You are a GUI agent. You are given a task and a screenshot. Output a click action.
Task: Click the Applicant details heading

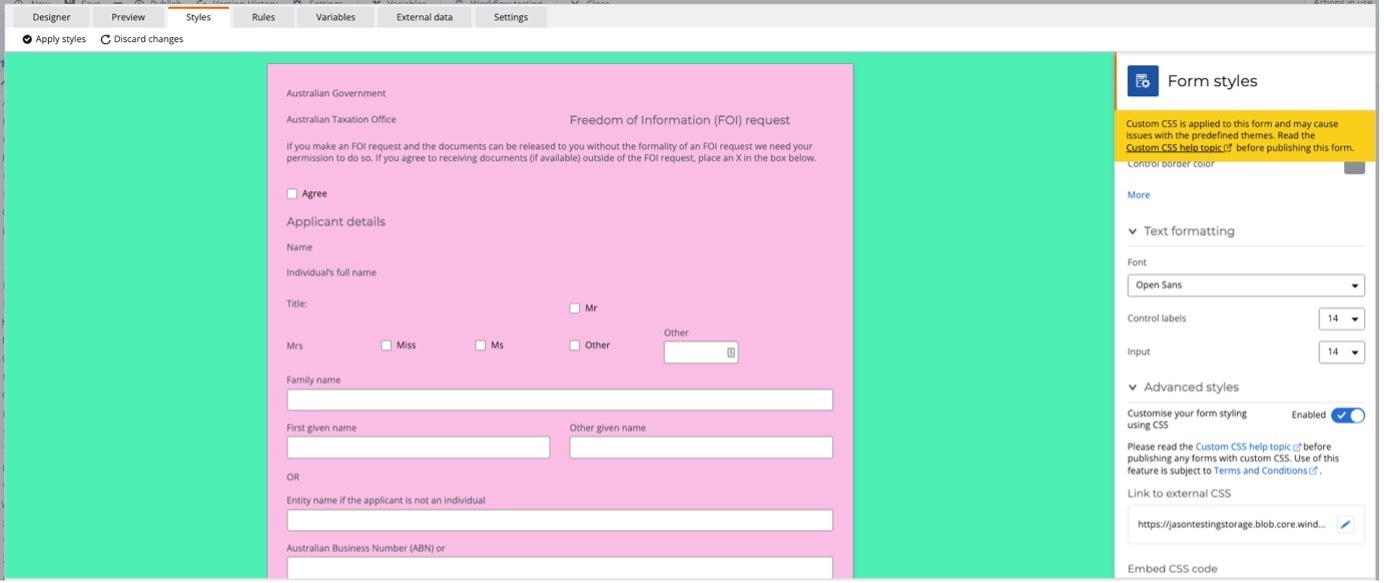(x=337, y=223)
